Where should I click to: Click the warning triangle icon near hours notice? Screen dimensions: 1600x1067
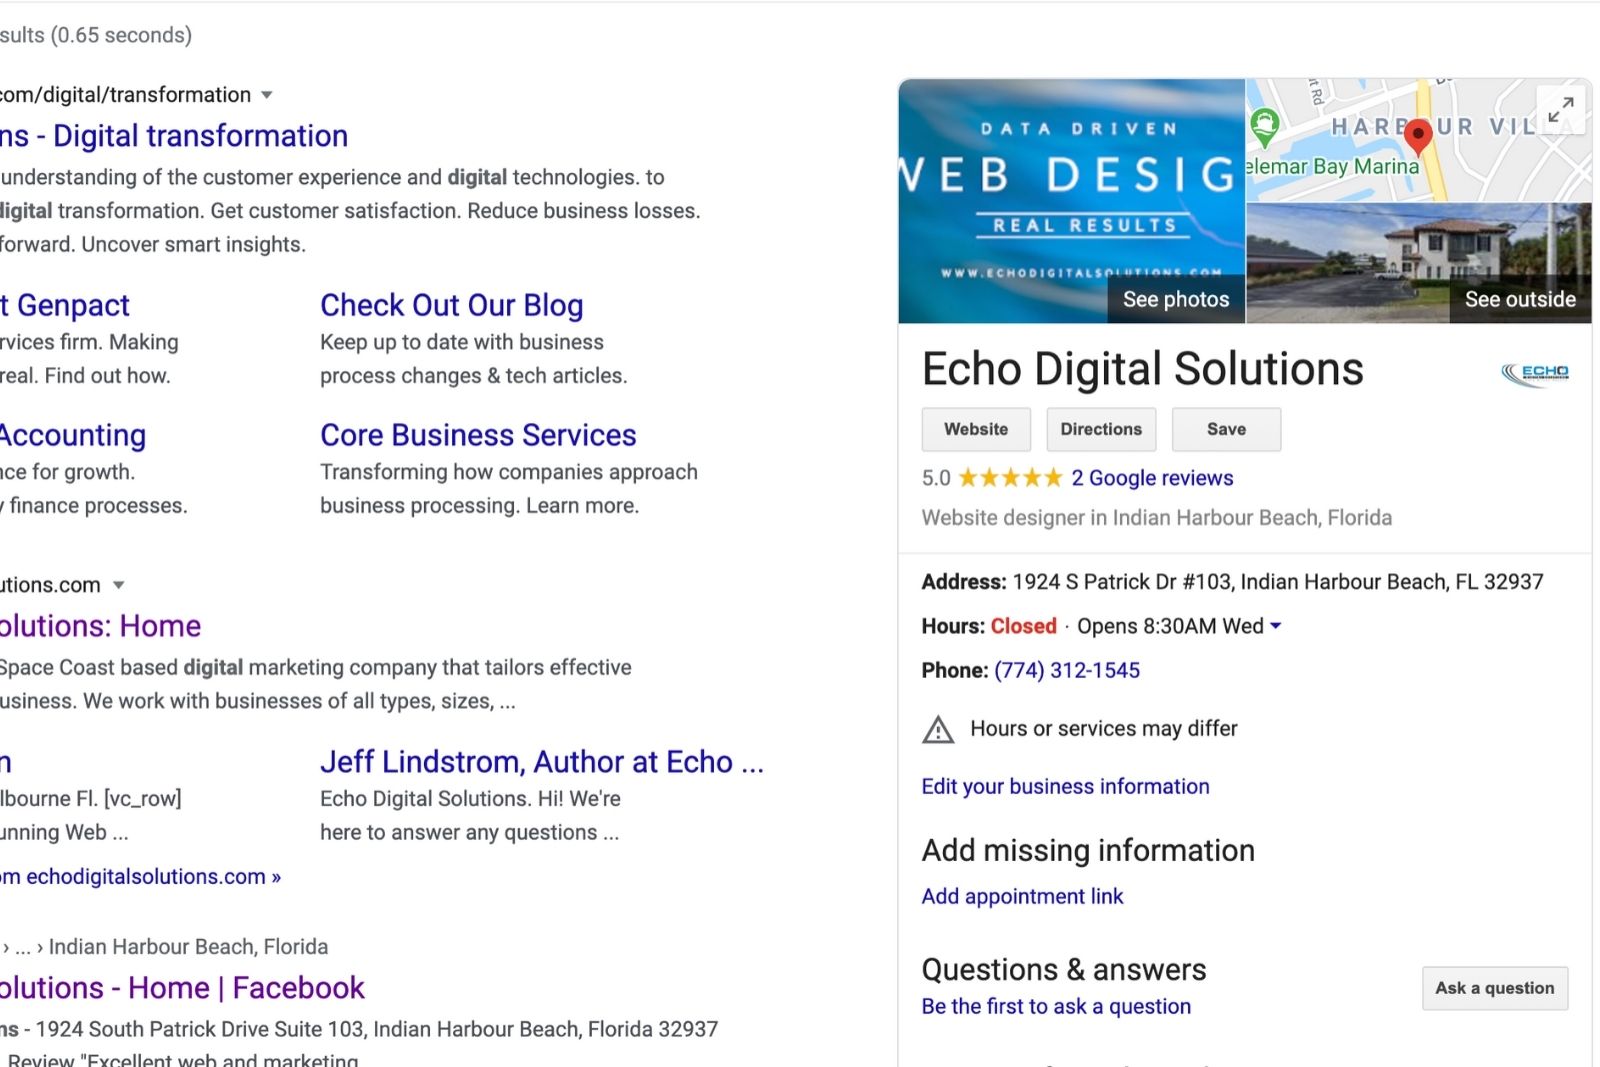[x=938, y=729]
